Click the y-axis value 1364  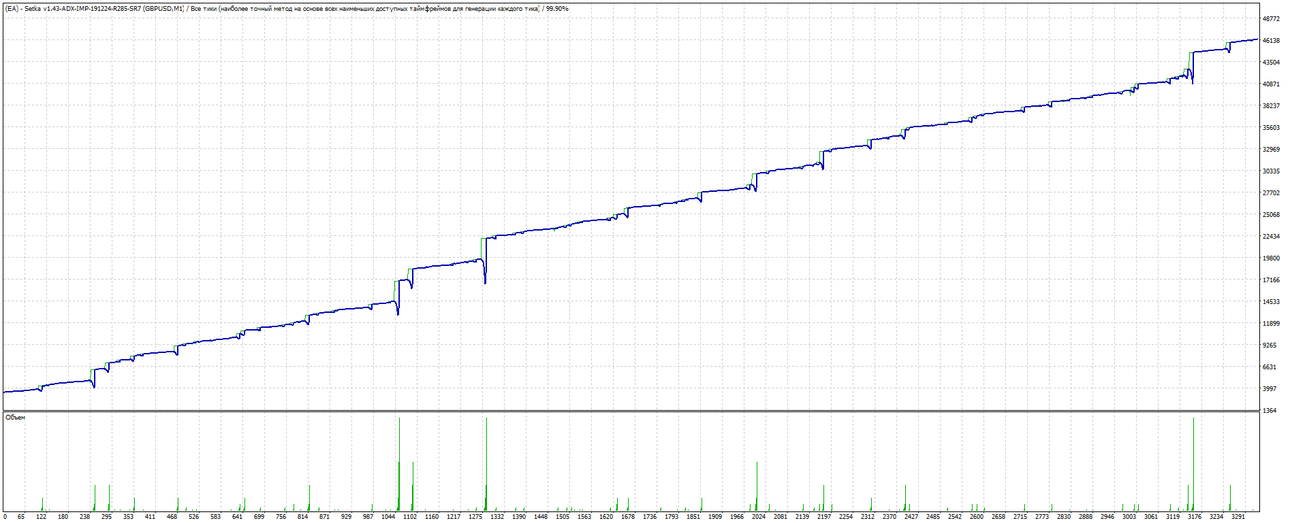[x=1270, y=411]
